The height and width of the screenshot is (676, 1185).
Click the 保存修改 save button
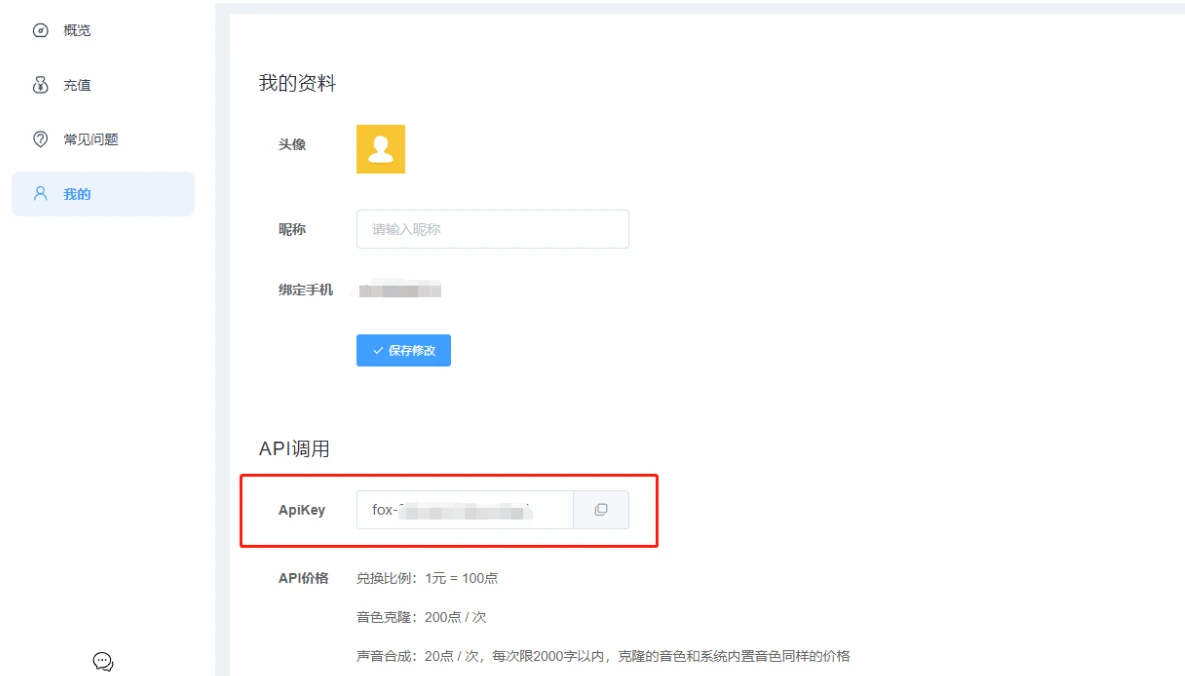tap(403, 350)
